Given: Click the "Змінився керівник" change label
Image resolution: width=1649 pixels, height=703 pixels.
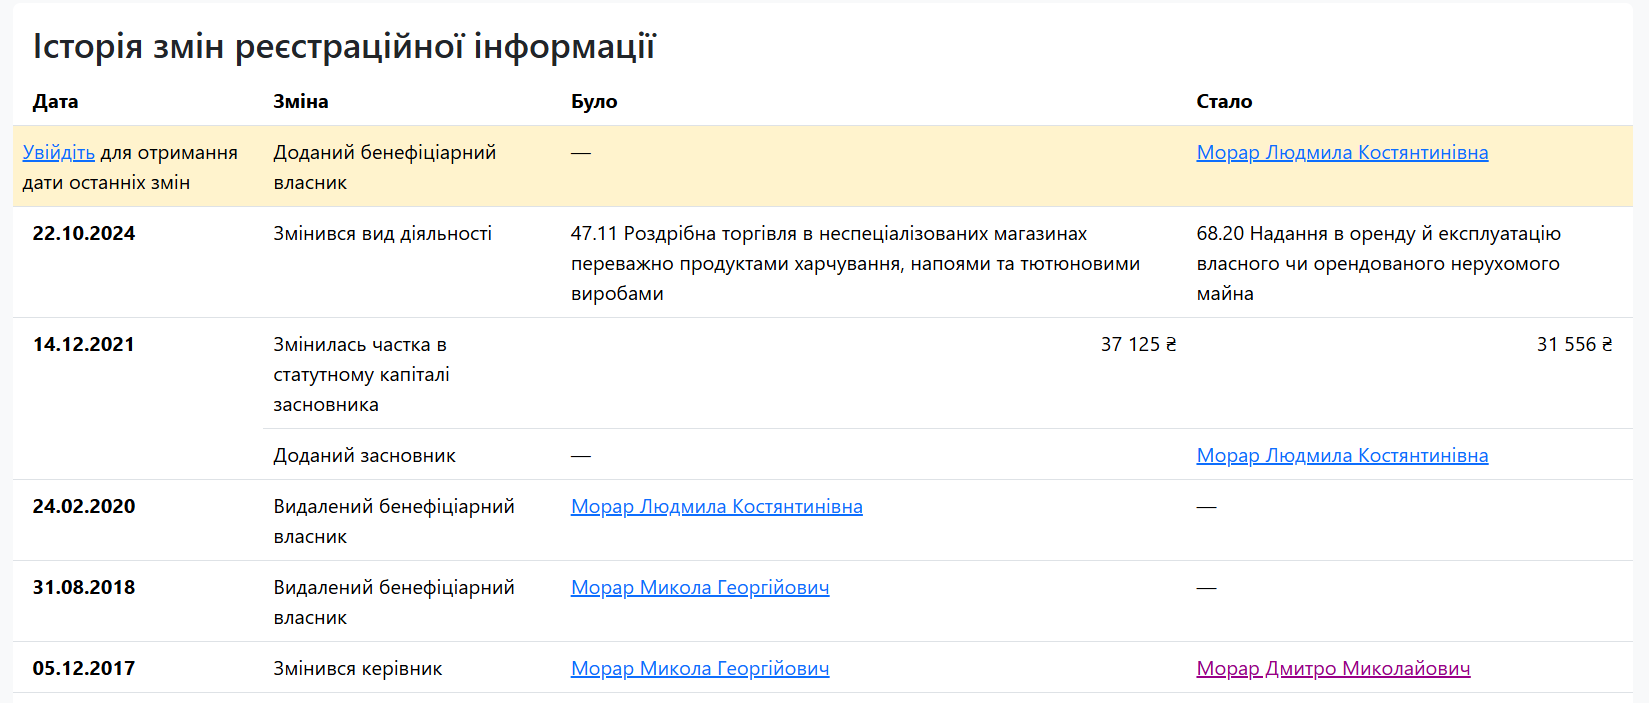Looking at the screenshot, I should 357,669.
